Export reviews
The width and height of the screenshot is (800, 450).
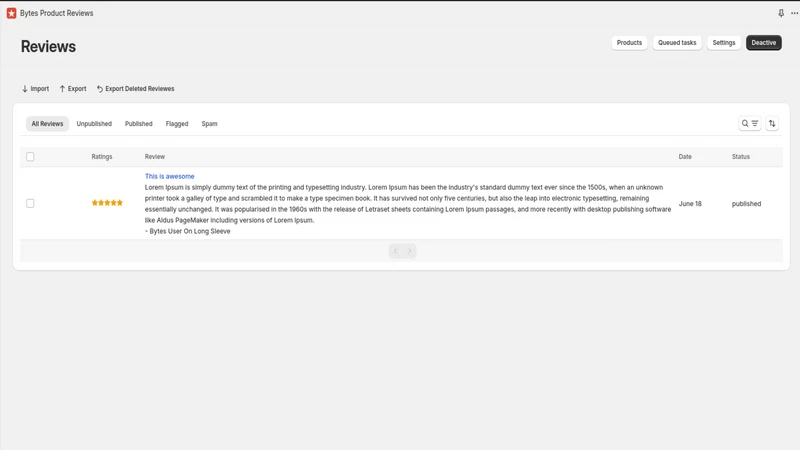coord(72,89)
